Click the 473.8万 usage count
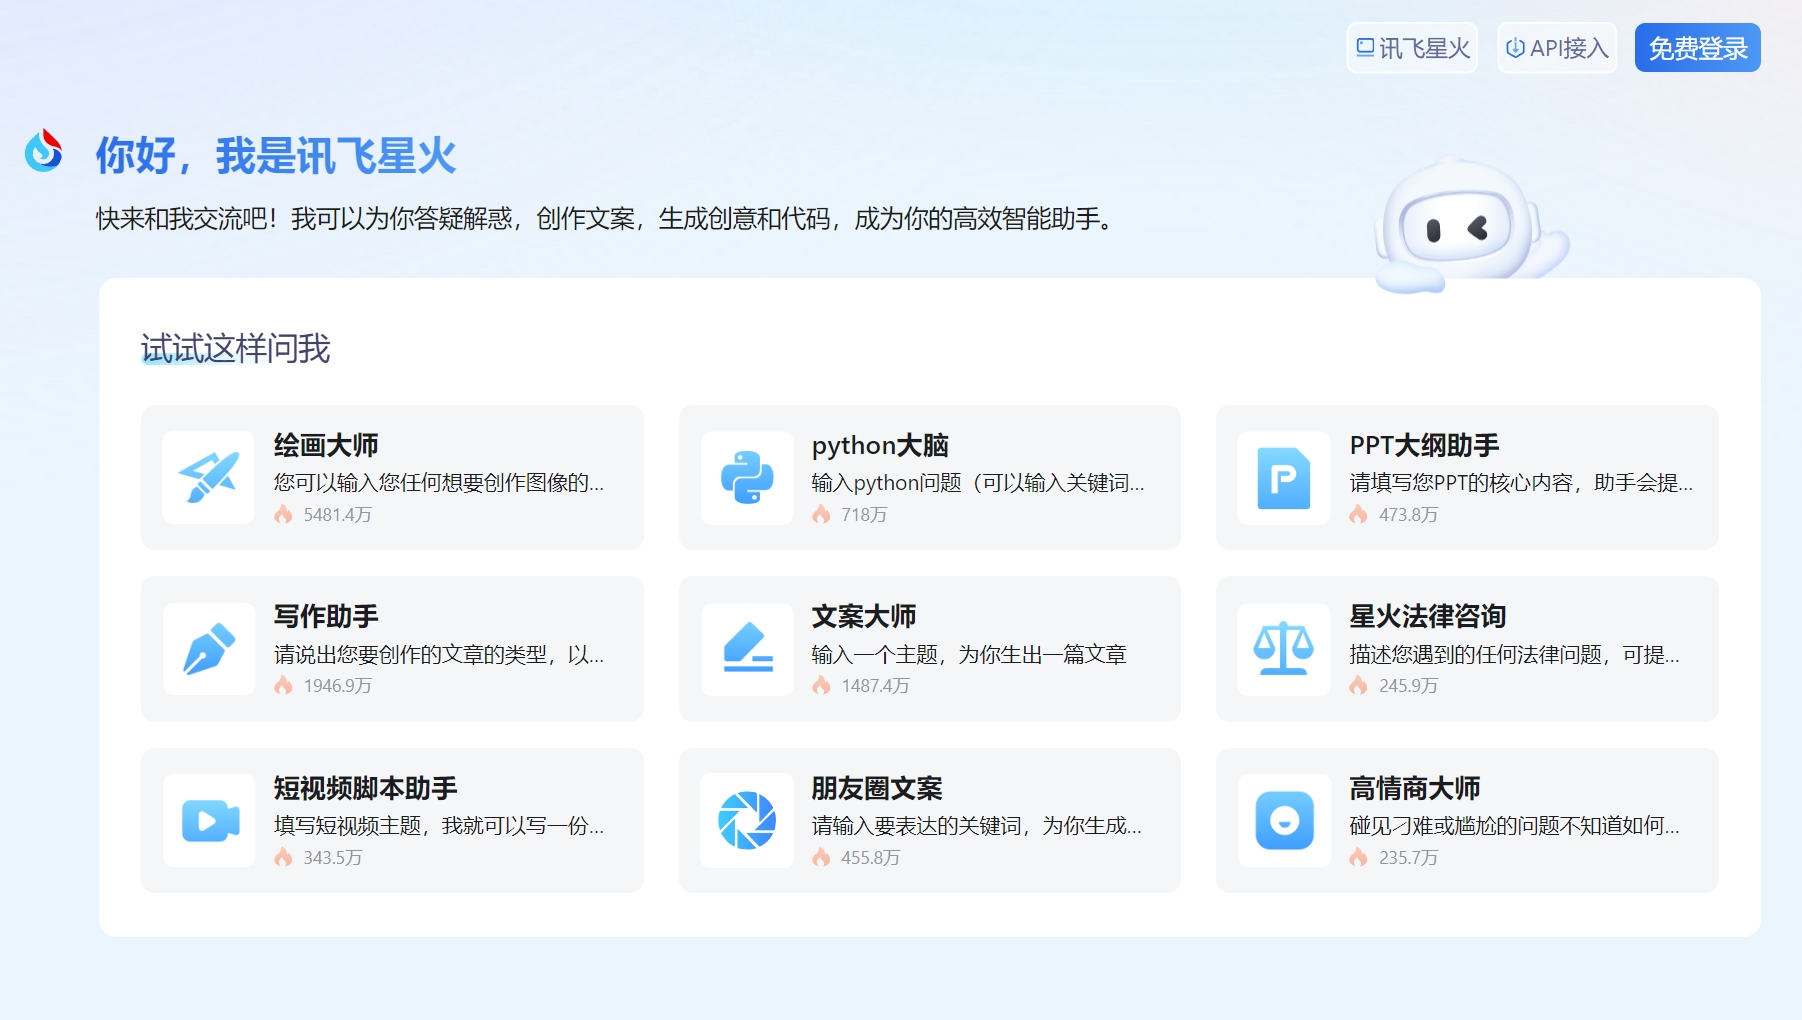The image size is (1802, 1020). click(x=1408, y=515)
